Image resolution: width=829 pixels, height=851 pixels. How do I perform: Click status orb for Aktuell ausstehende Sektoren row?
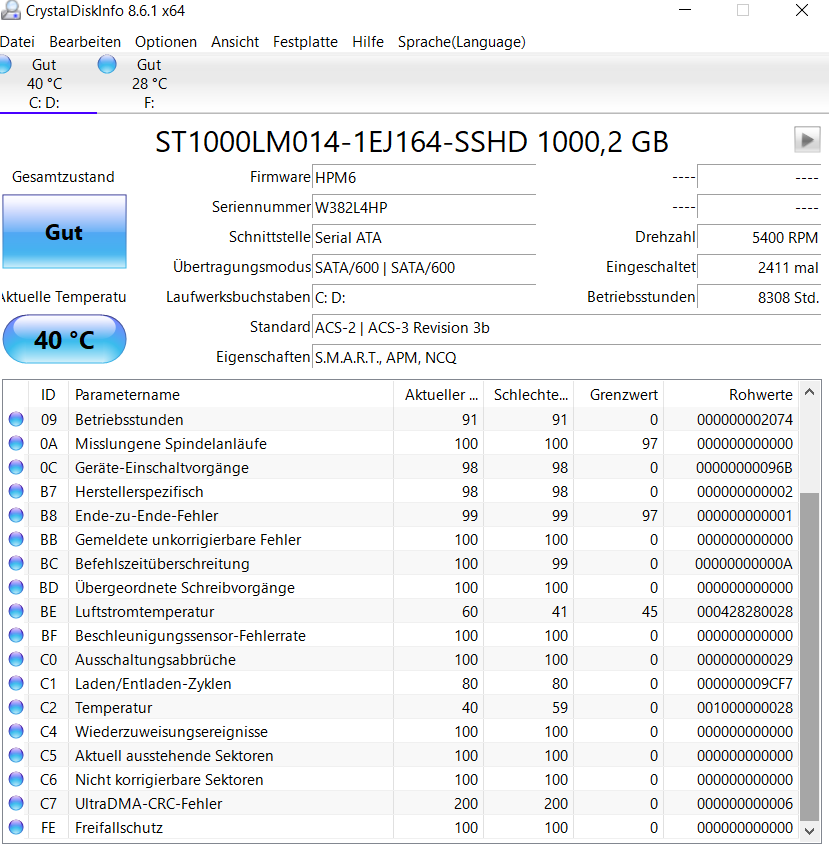16,755
